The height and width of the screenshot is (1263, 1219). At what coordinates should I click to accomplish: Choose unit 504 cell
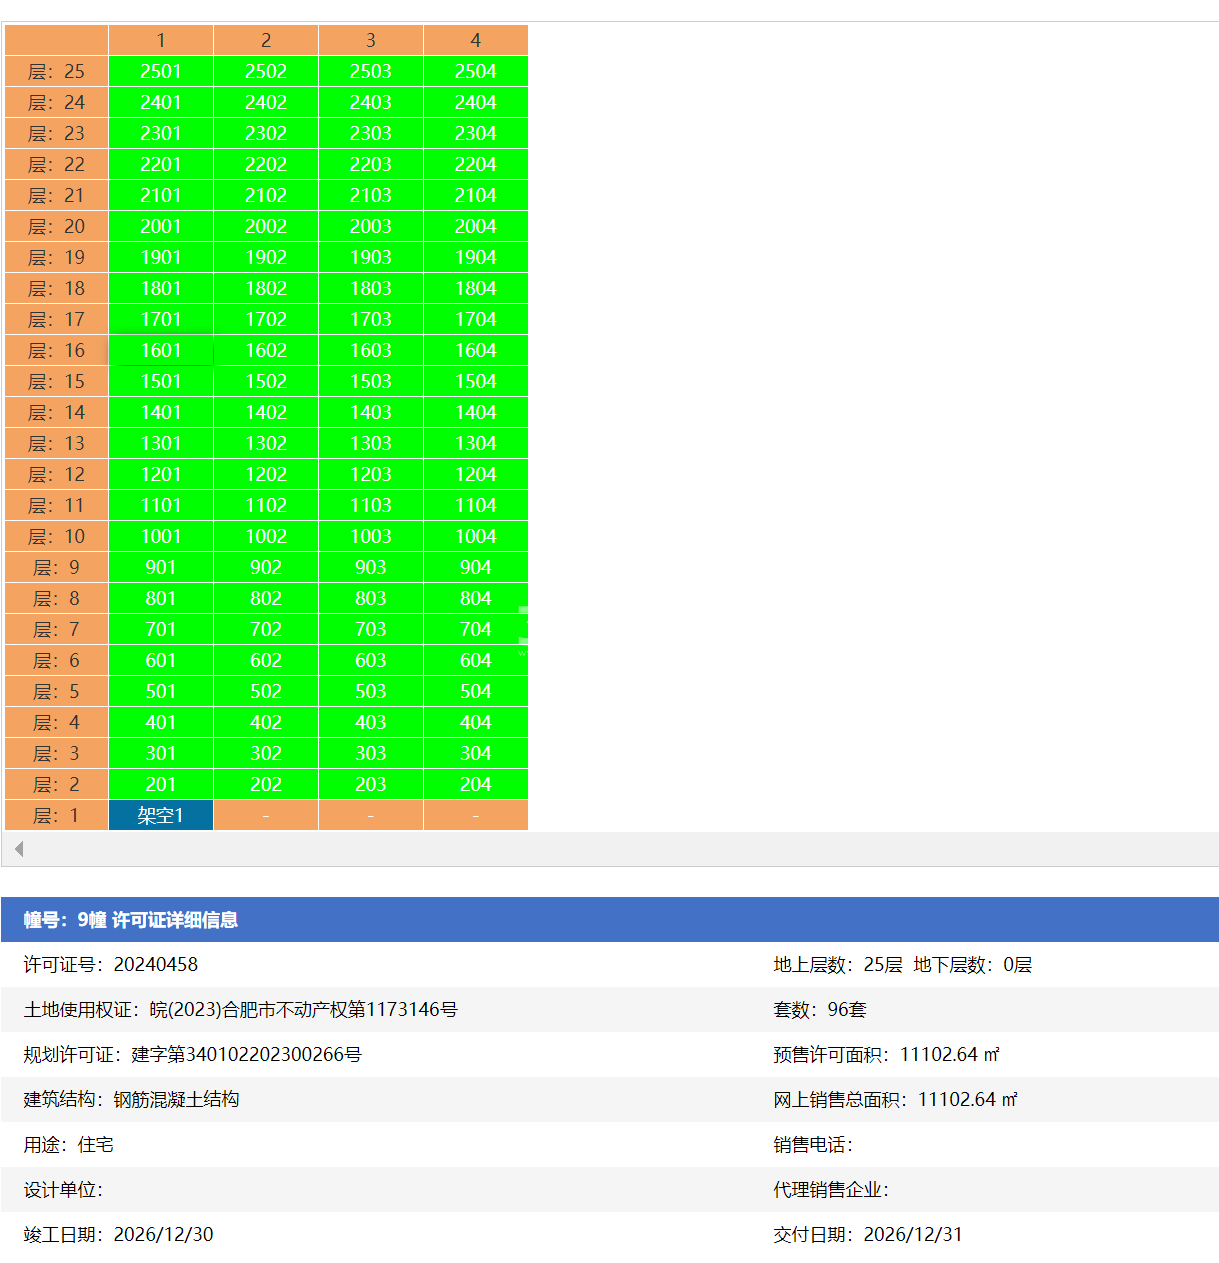tap(475, 691)
